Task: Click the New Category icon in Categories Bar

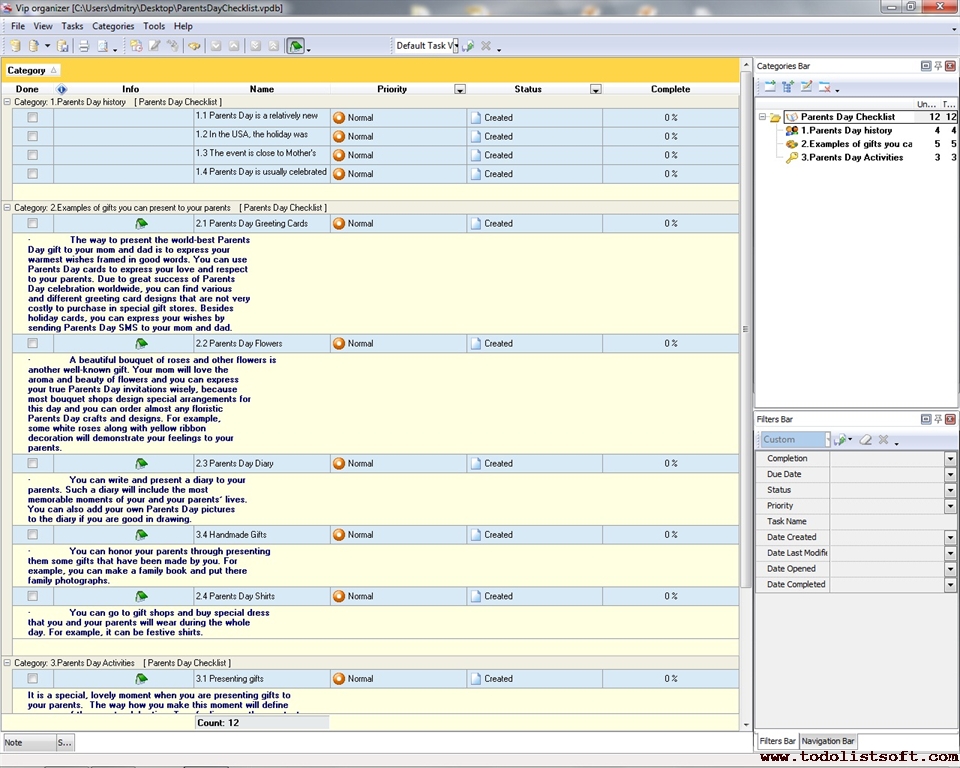Action: point(770,87)
